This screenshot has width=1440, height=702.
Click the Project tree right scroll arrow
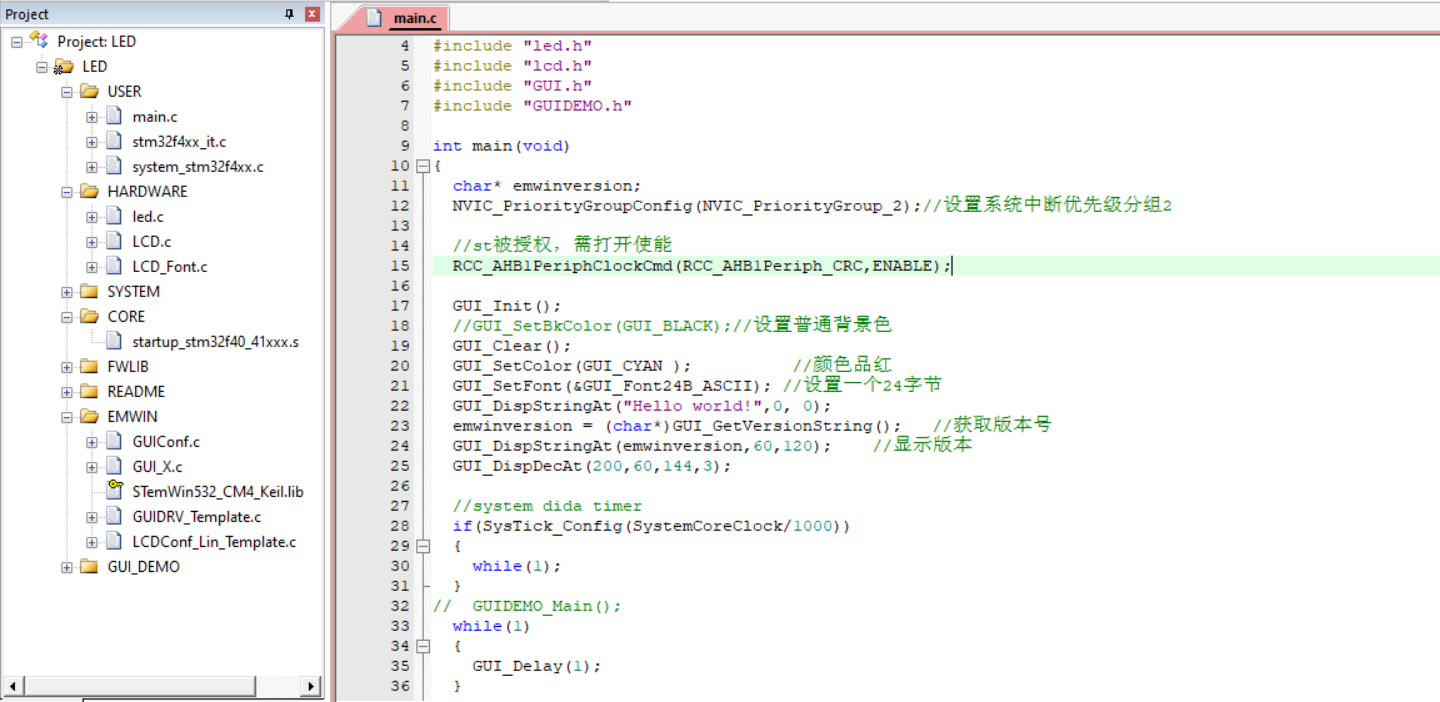(311, 686)
